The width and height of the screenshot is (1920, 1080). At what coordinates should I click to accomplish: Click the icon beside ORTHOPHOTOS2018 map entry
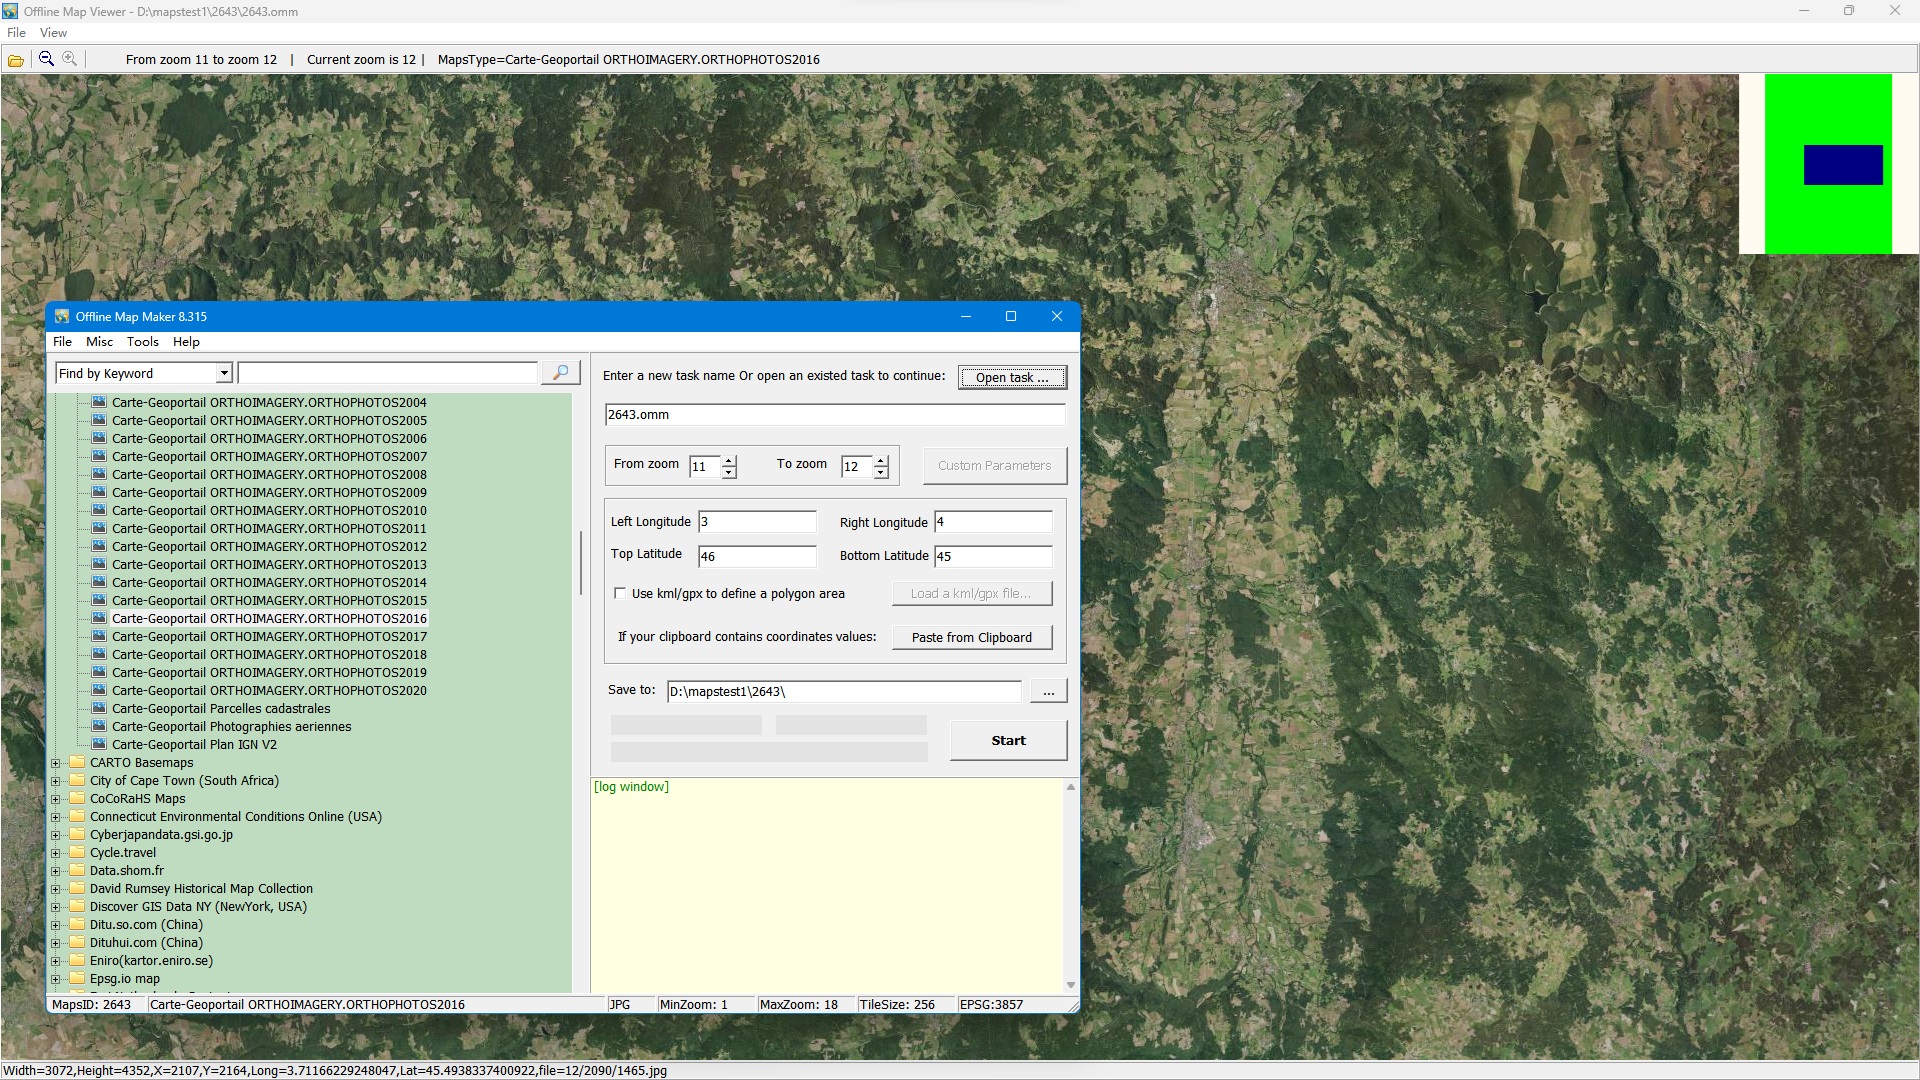[99, 654]
